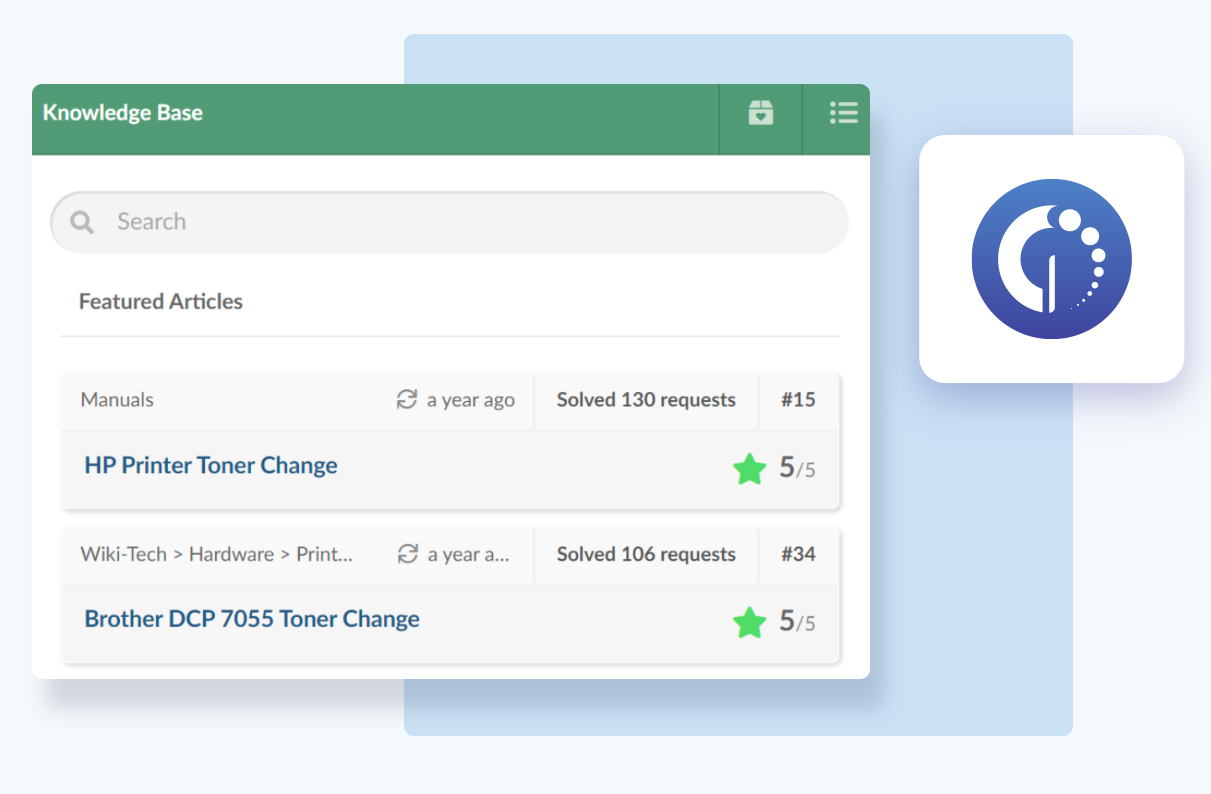Click article number #34
Screen dimensions: 1211x794
click(798, 554)
